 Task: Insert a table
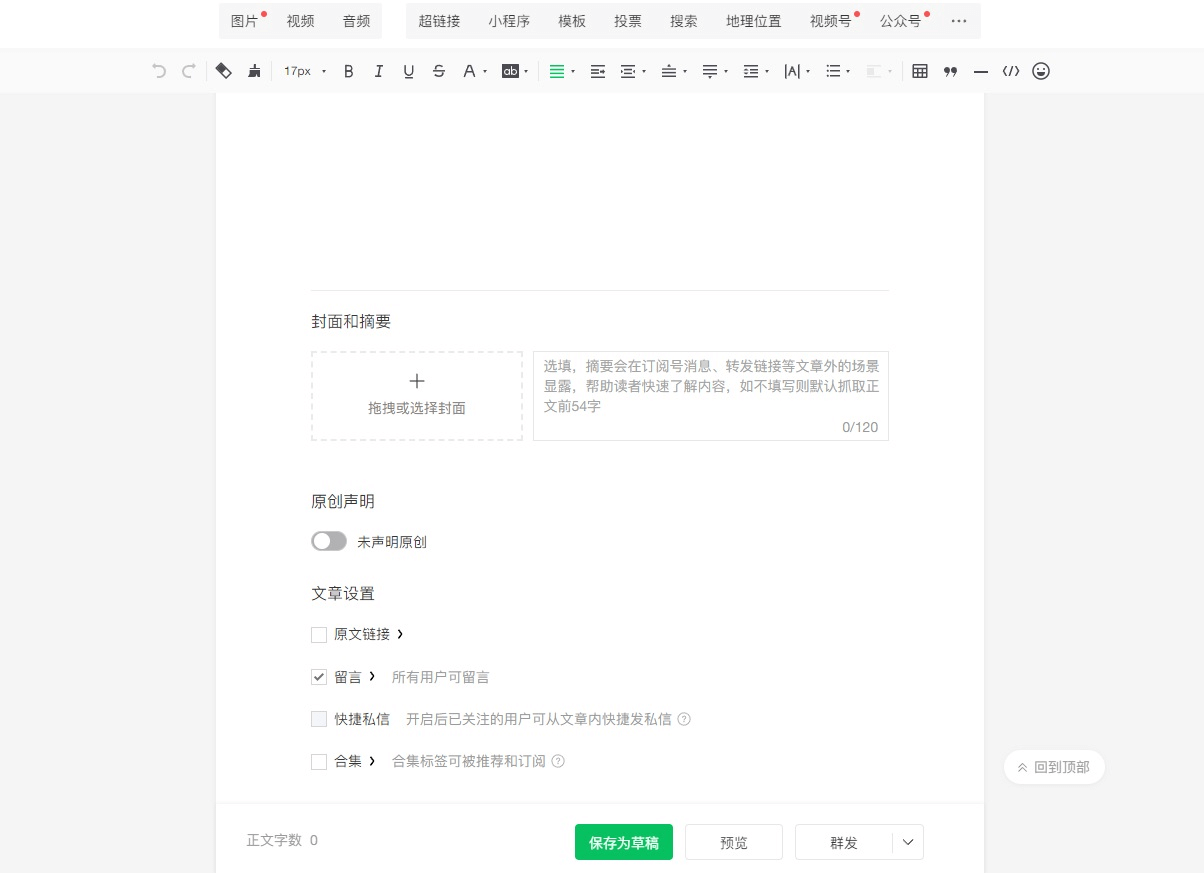coord(920,71)
